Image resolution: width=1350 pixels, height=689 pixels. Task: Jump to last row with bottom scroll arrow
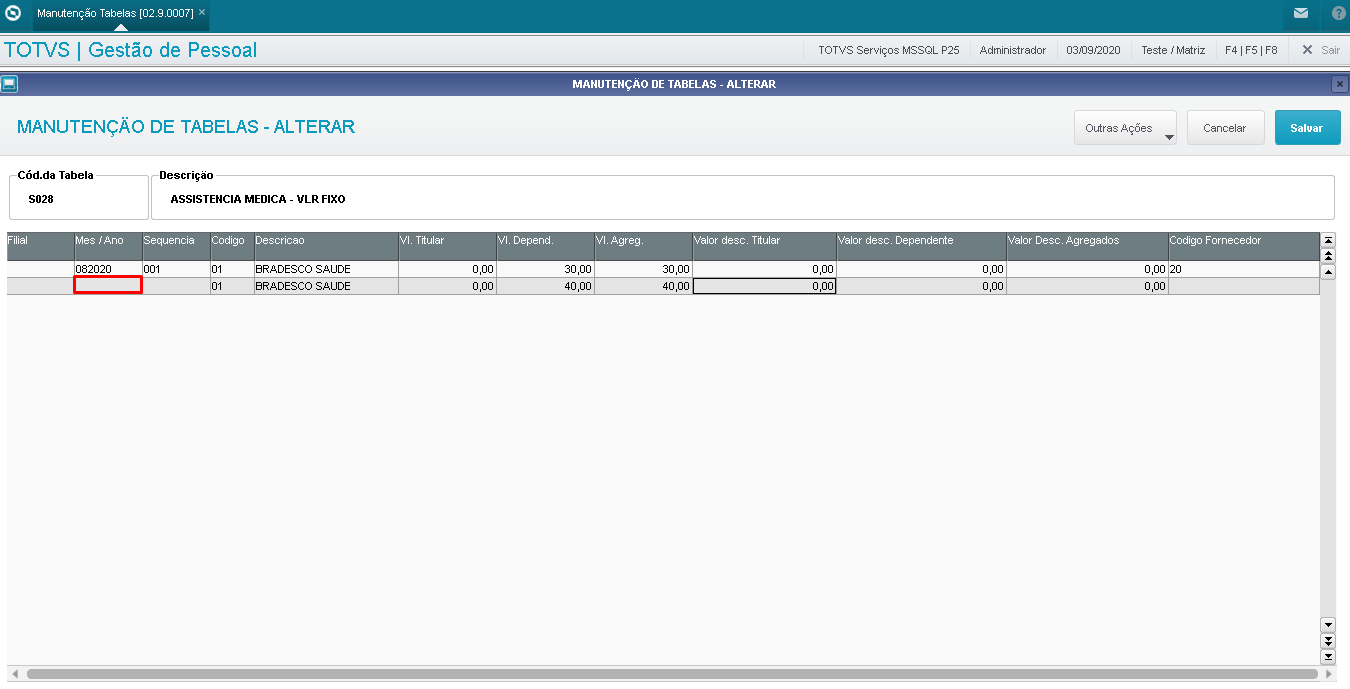(x=1328, y=656)
